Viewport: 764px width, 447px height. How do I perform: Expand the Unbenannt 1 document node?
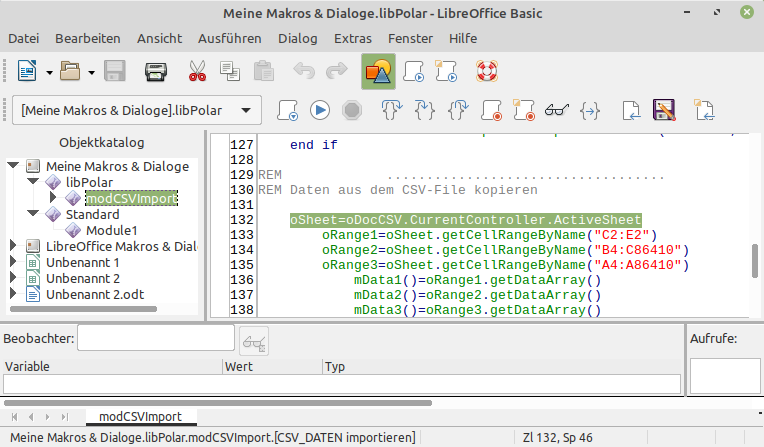13,261
